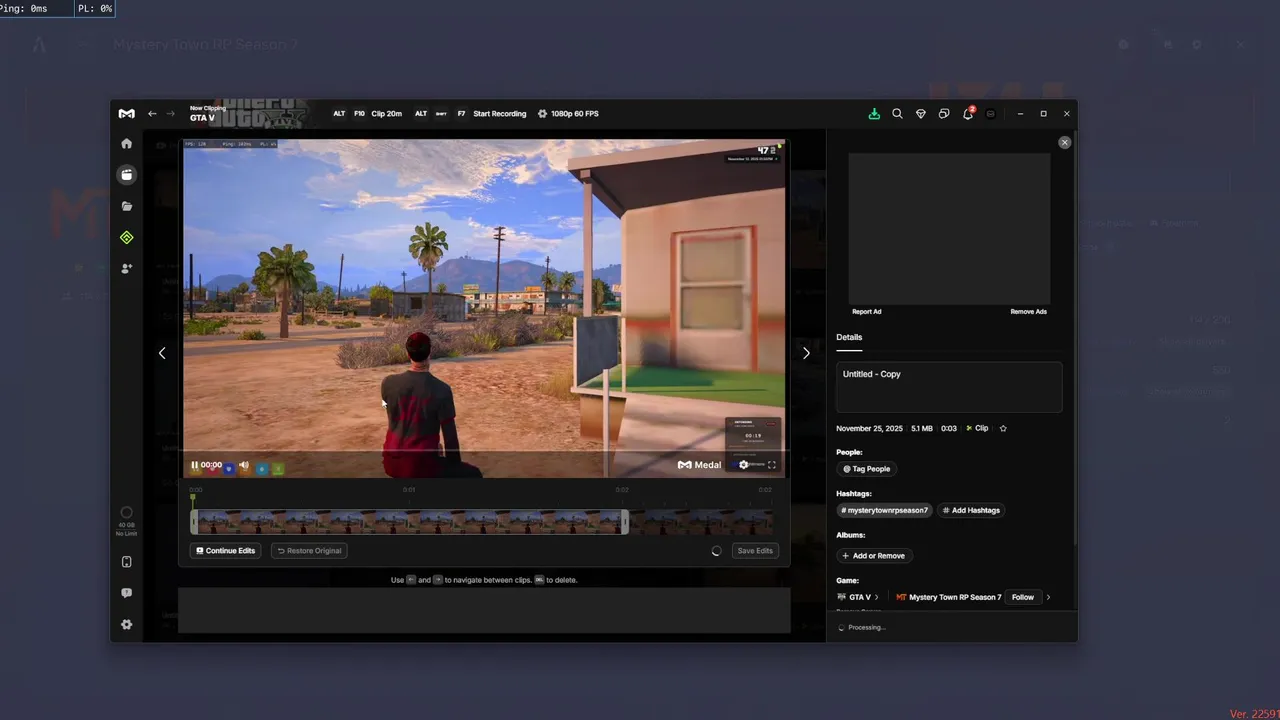Click the green download icon
The height and width of the screenshot is (720, 1280).
coord(874,114)
